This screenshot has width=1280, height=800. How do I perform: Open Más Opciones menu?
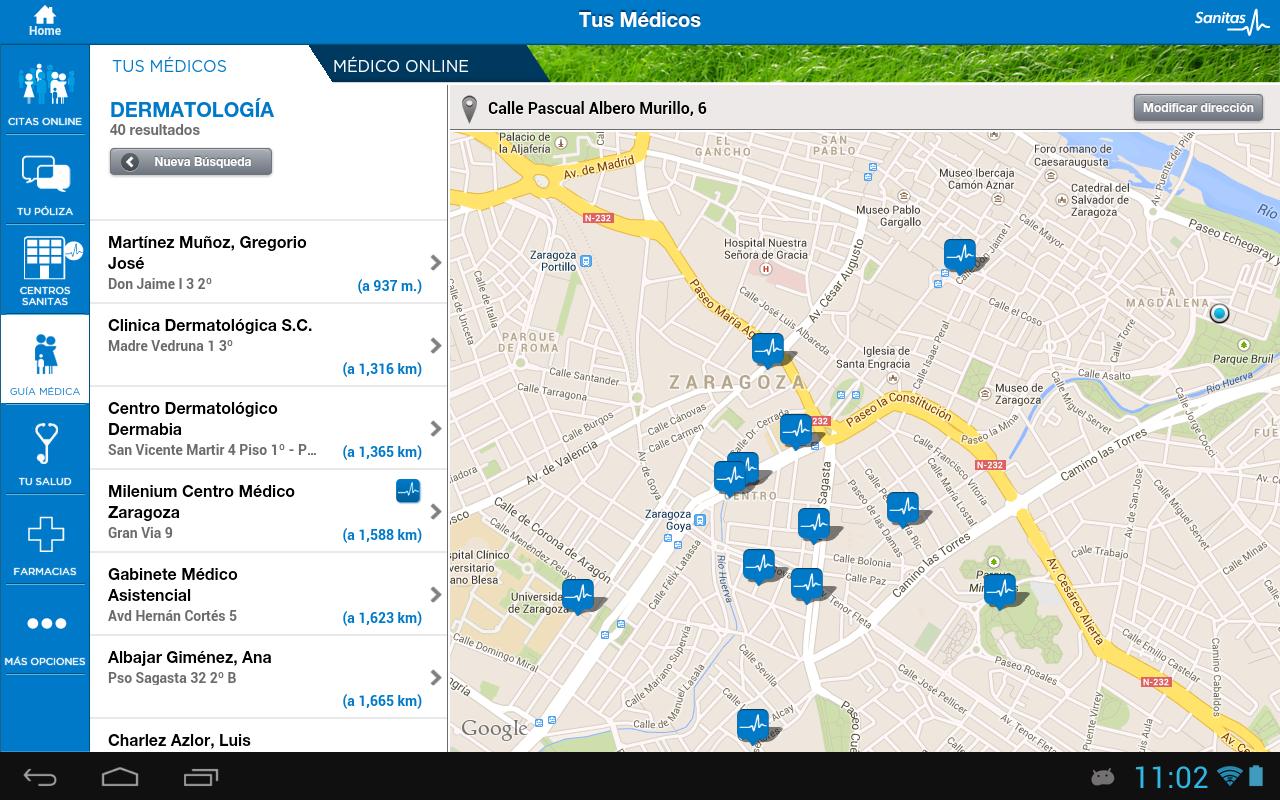pyautogui.click(x=45, y=631)
